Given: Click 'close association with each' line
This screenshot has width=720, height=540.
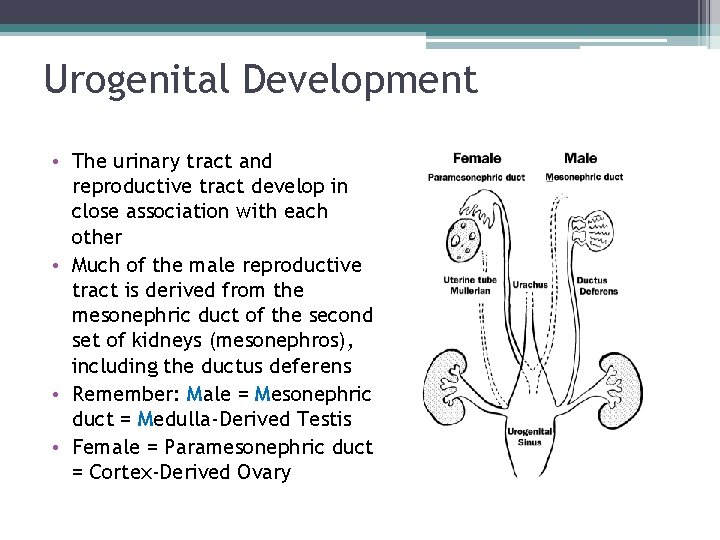Looking at the screenshot, I should (x=200, y=212).
